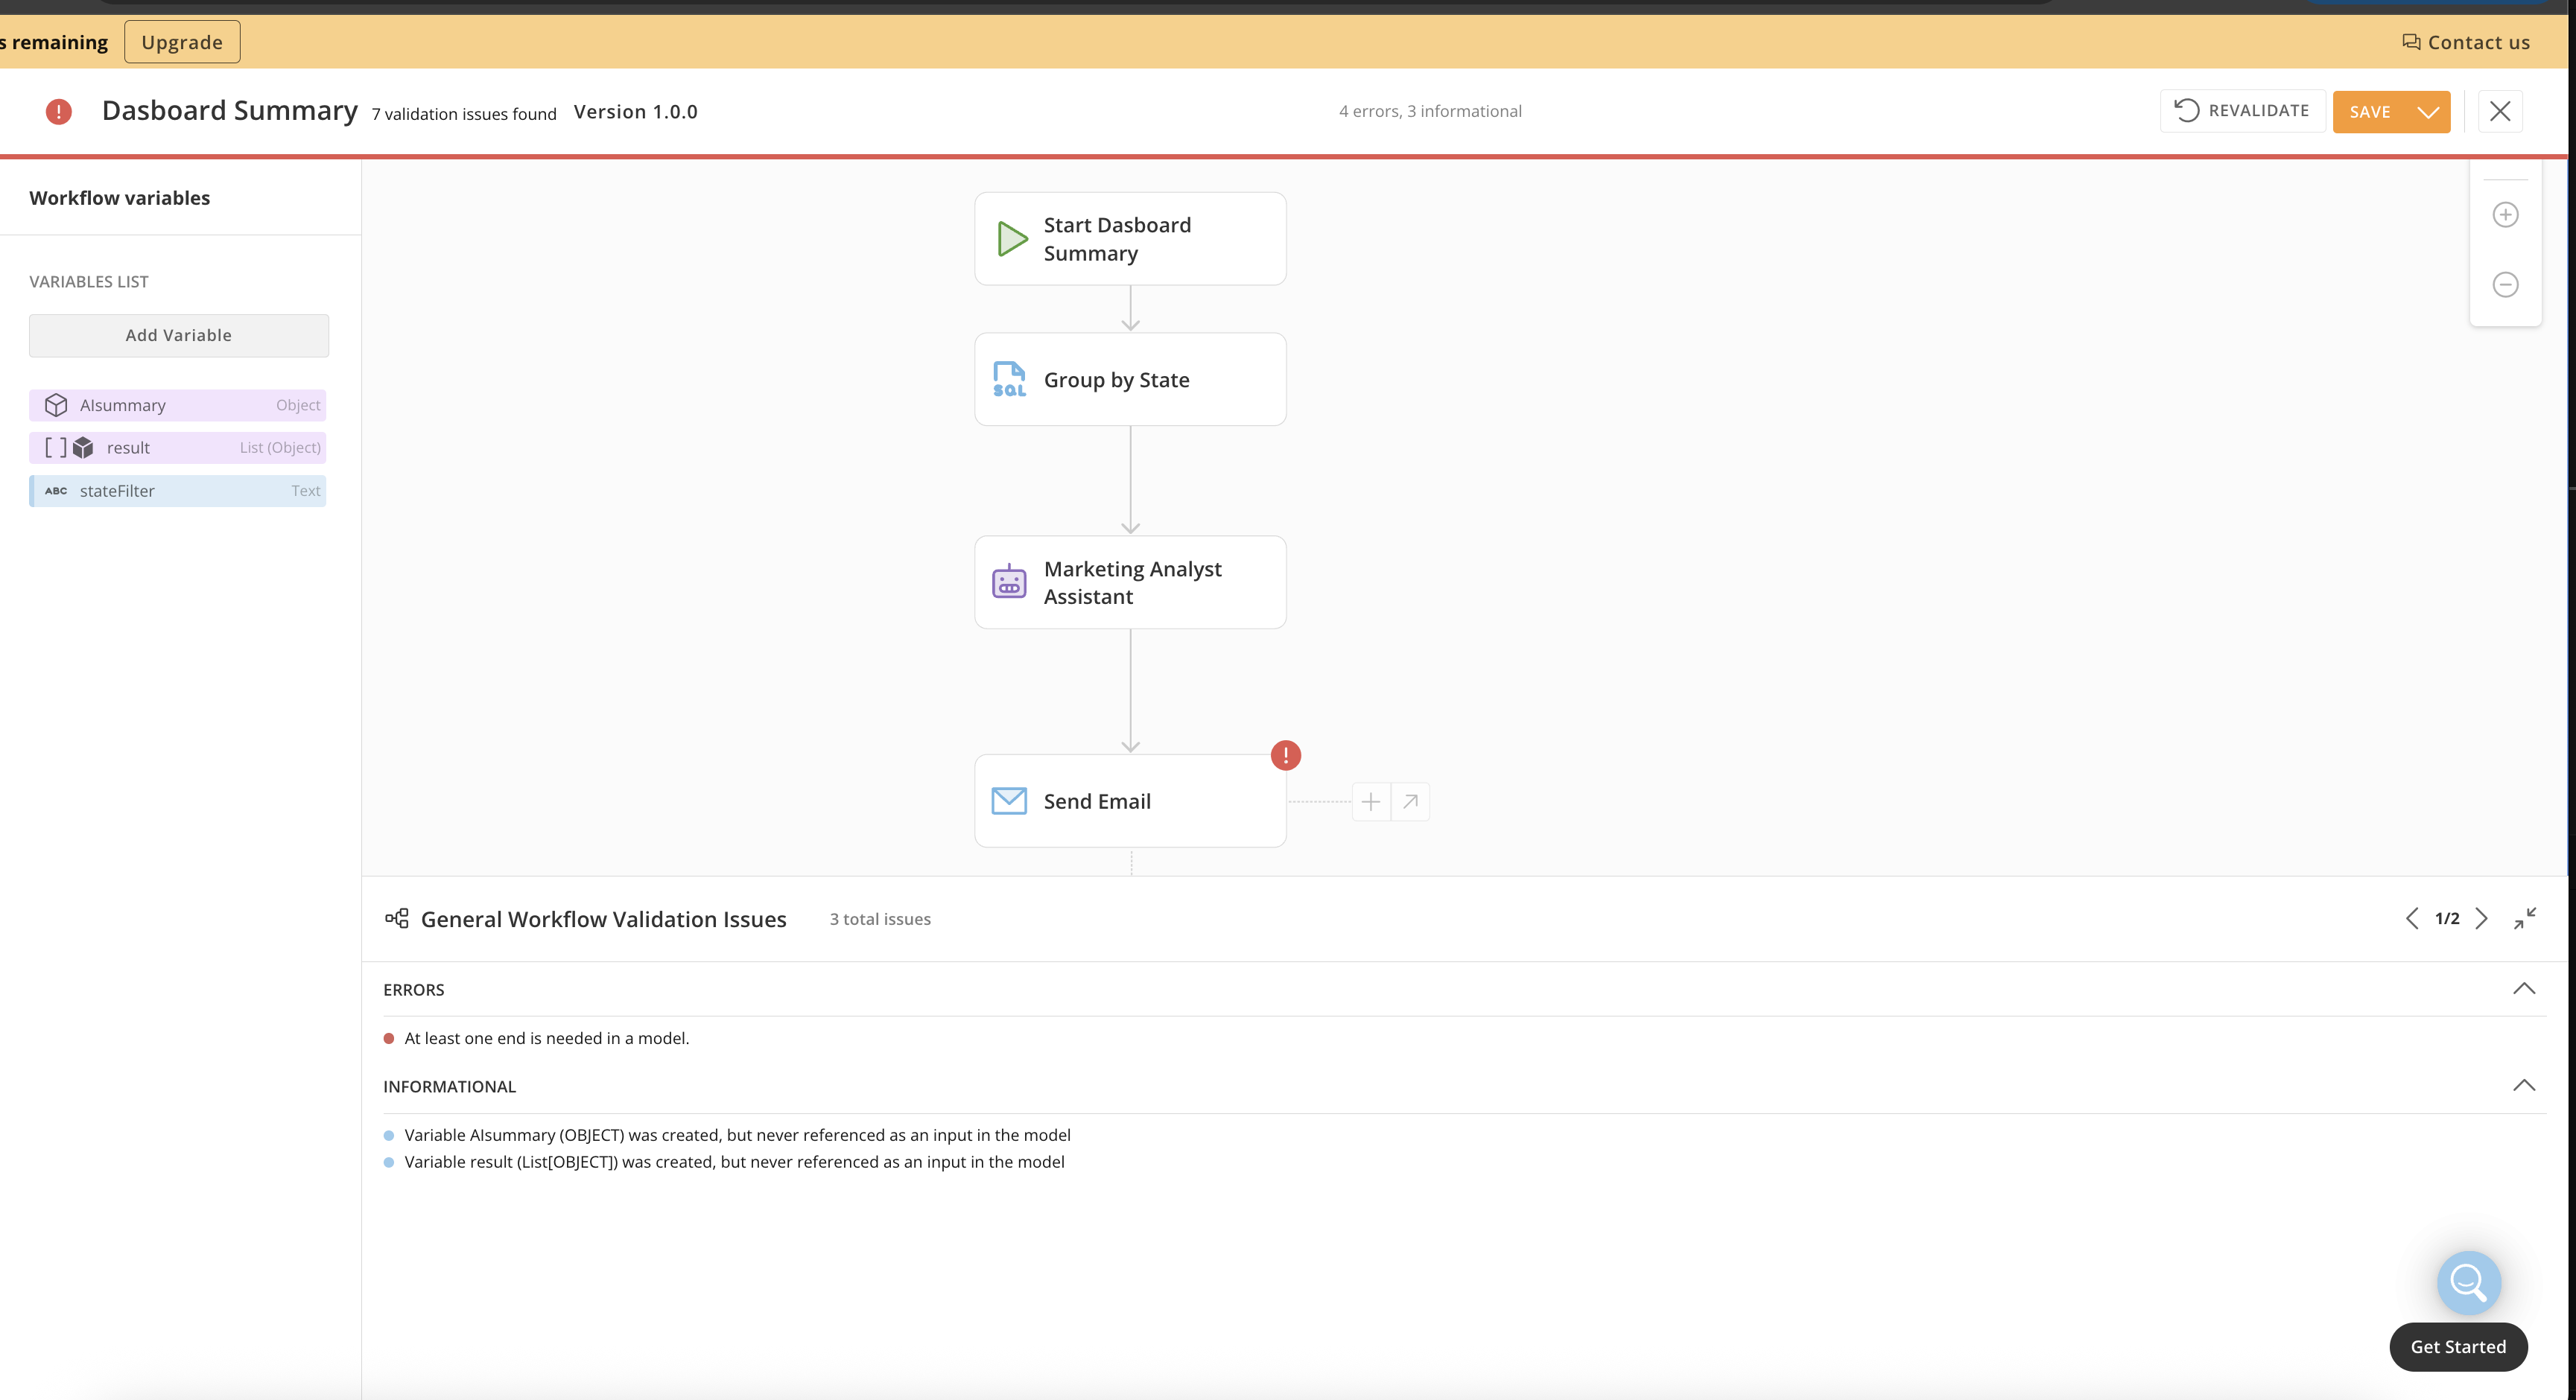Screen dimensions: 2576x1400
Task: Open the help search bubble icon
Action: [2468, 1283]
